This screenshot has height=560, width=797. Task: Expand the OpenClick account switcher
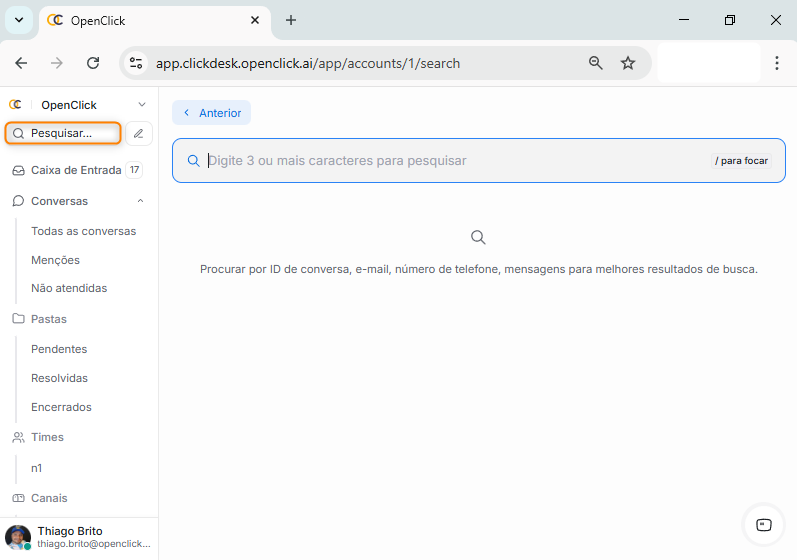(141, 105)
